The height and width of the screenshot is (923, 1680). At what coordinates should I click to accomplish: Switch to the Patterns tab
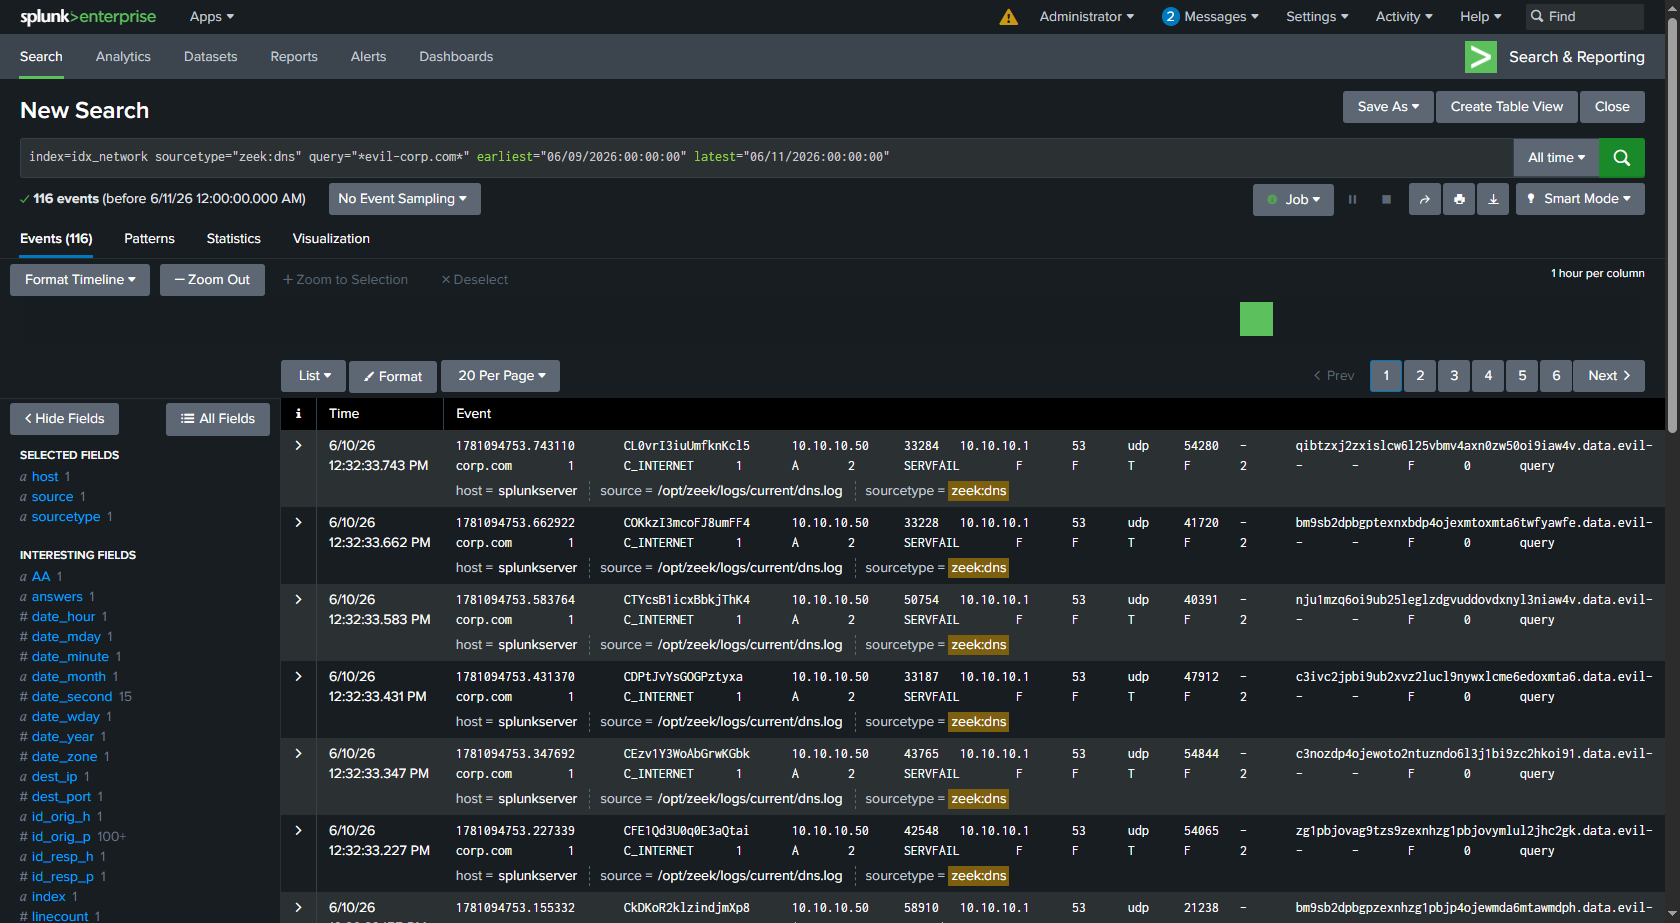[x=149, y=239]
